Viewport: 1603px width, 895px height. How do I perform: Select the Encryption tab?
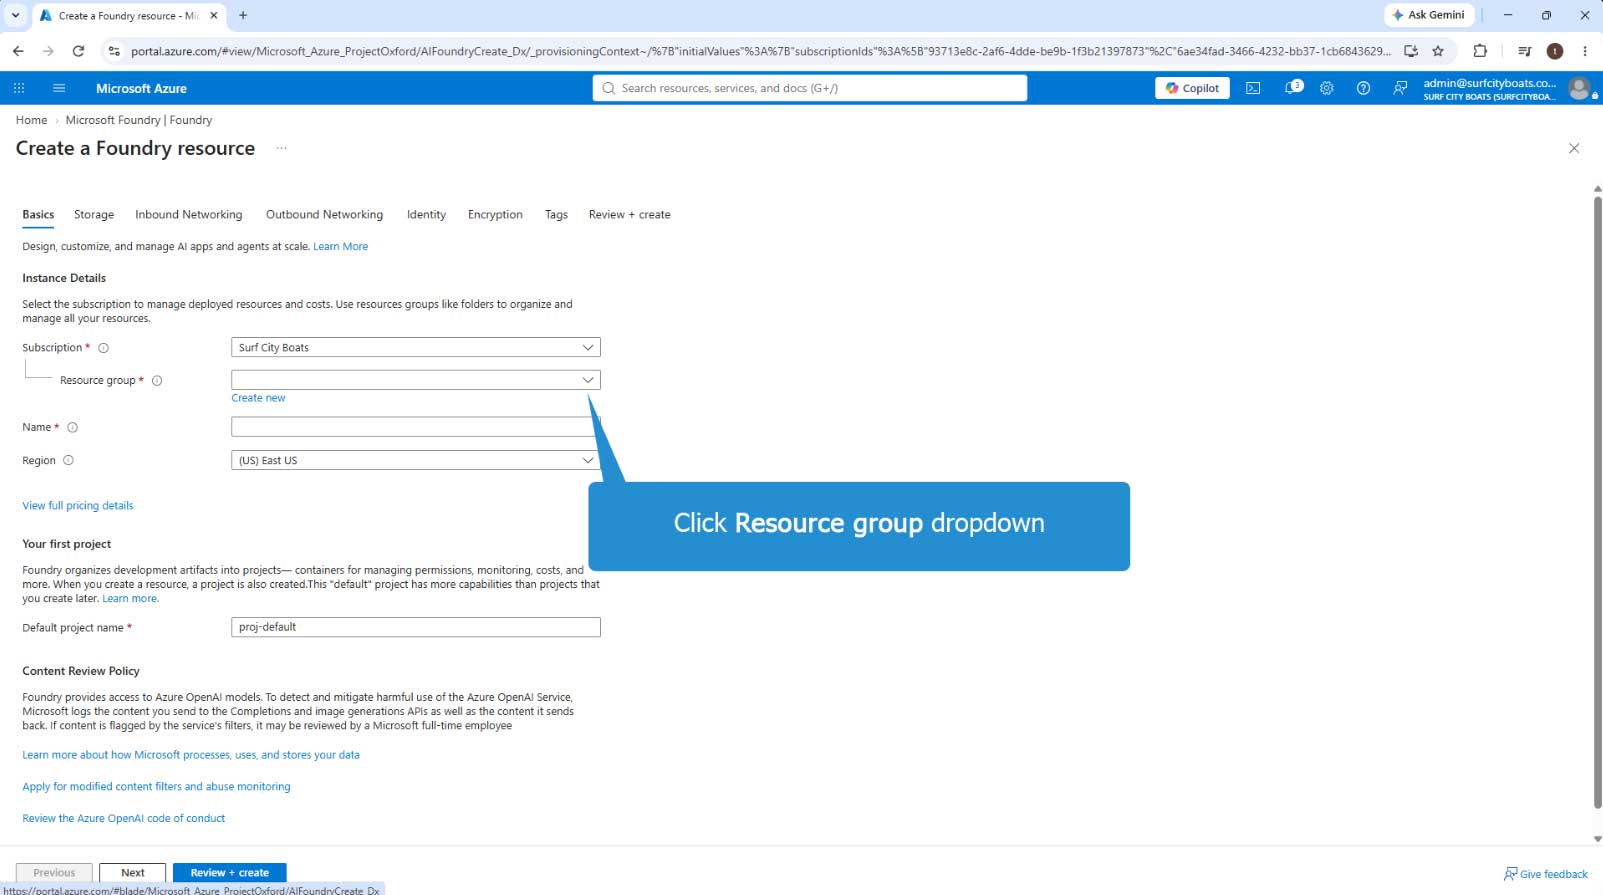click(495, 215)
